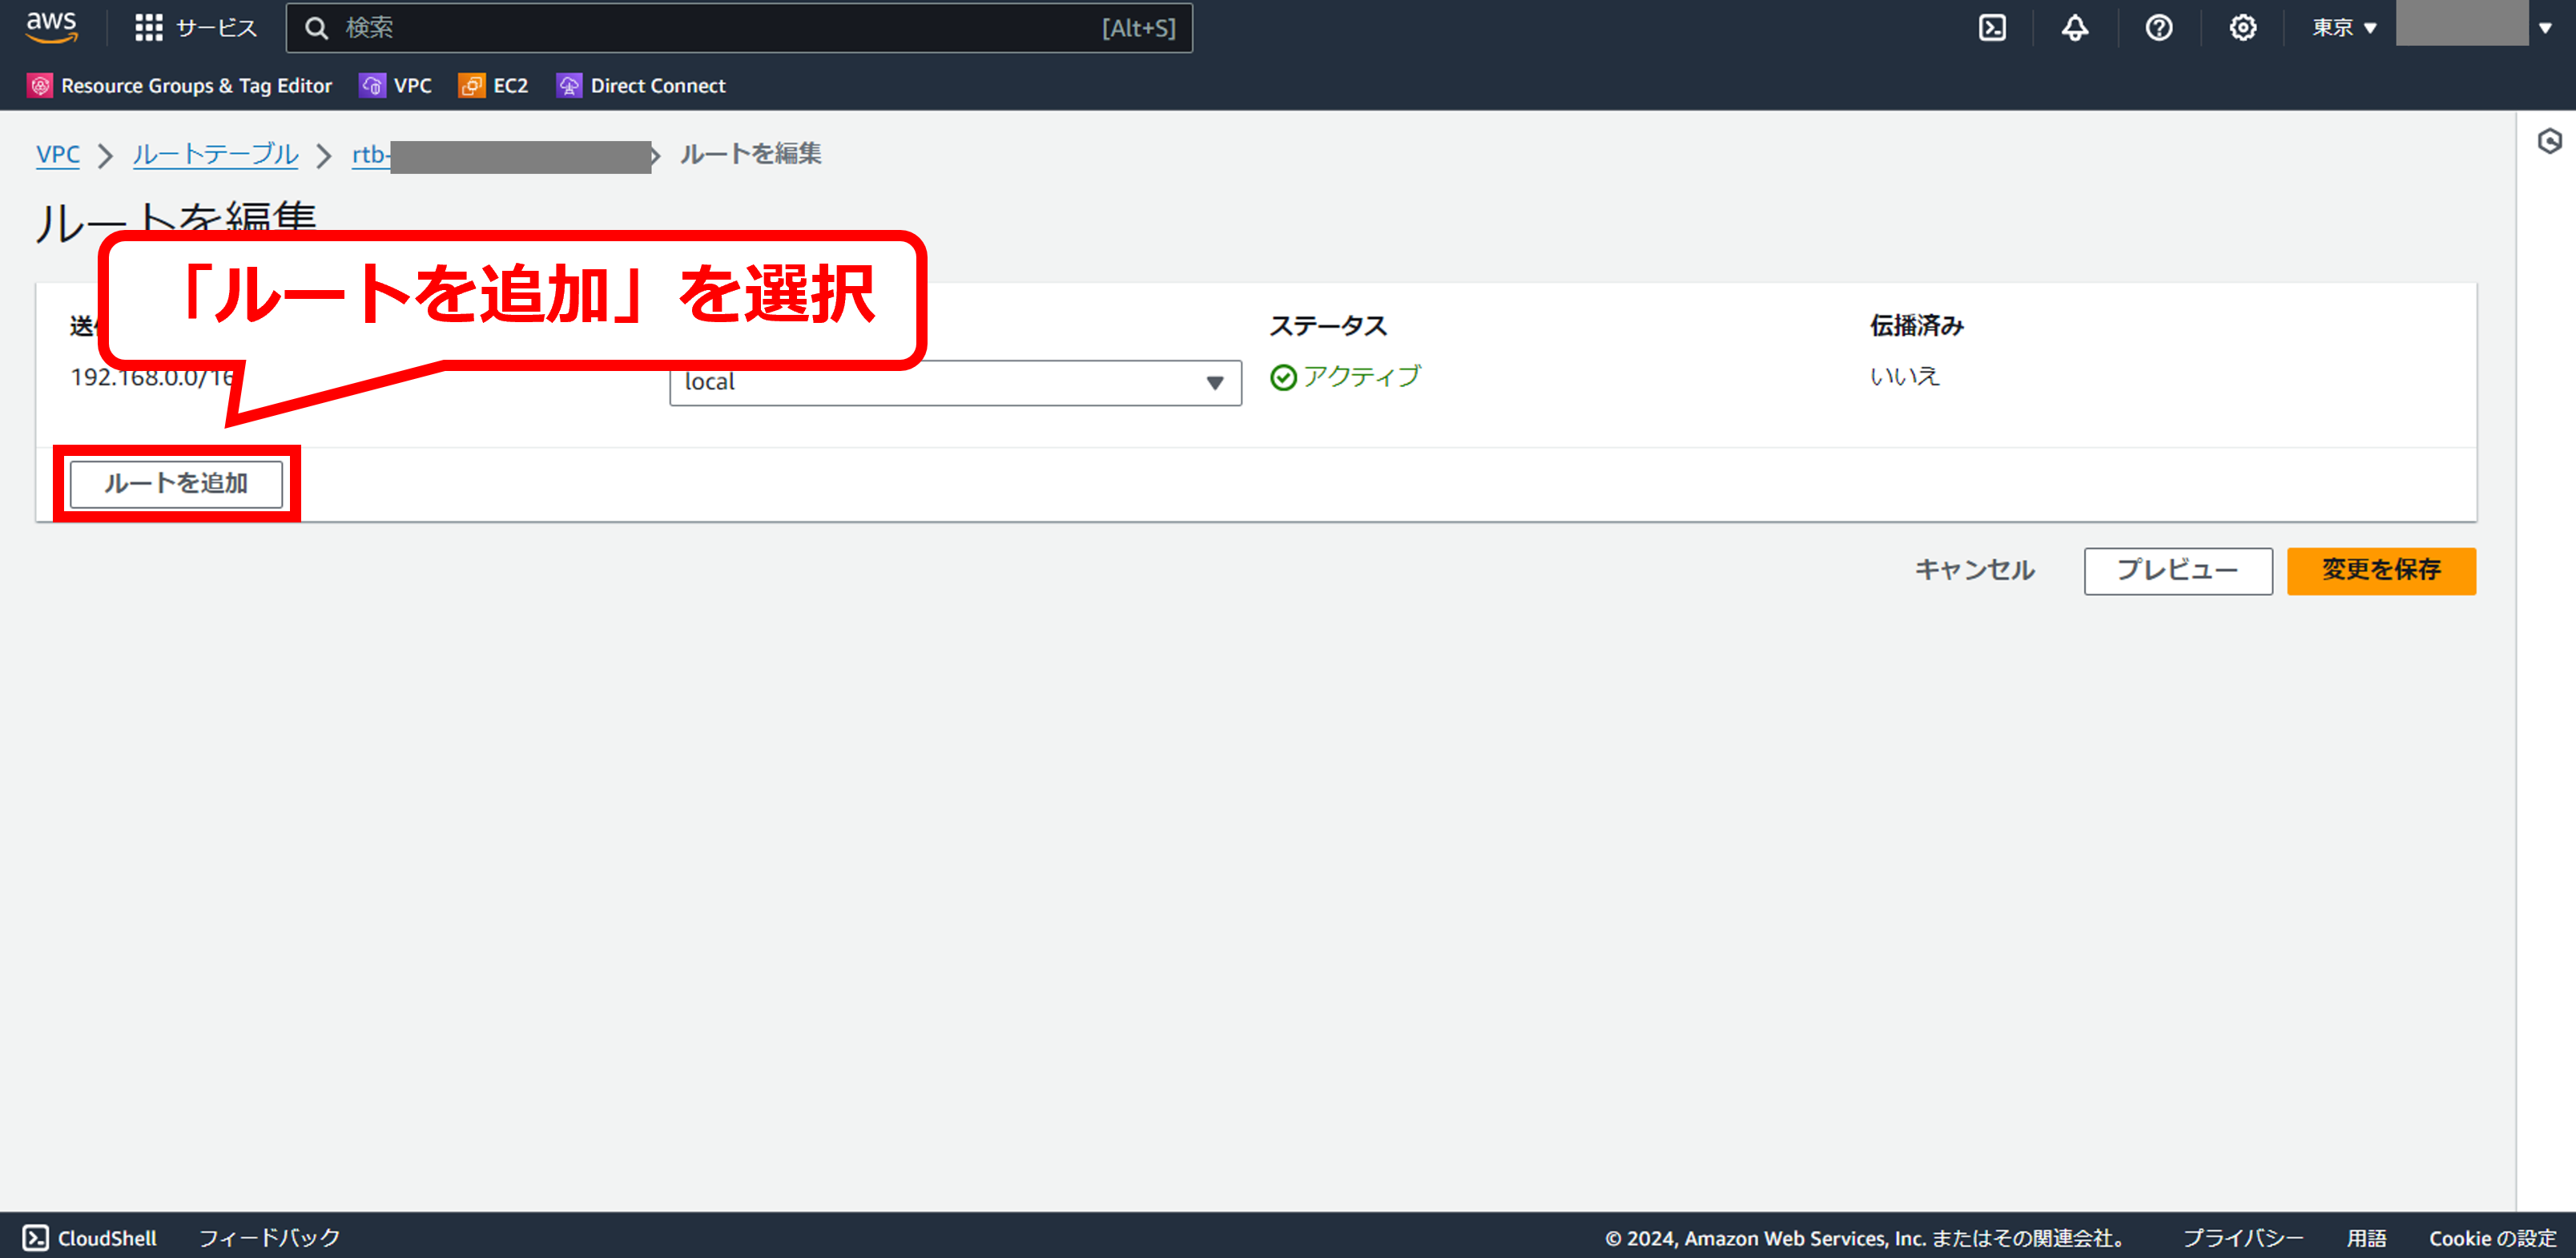Open the Resource Groups & Tag Editor shortcut

(180, 86)
